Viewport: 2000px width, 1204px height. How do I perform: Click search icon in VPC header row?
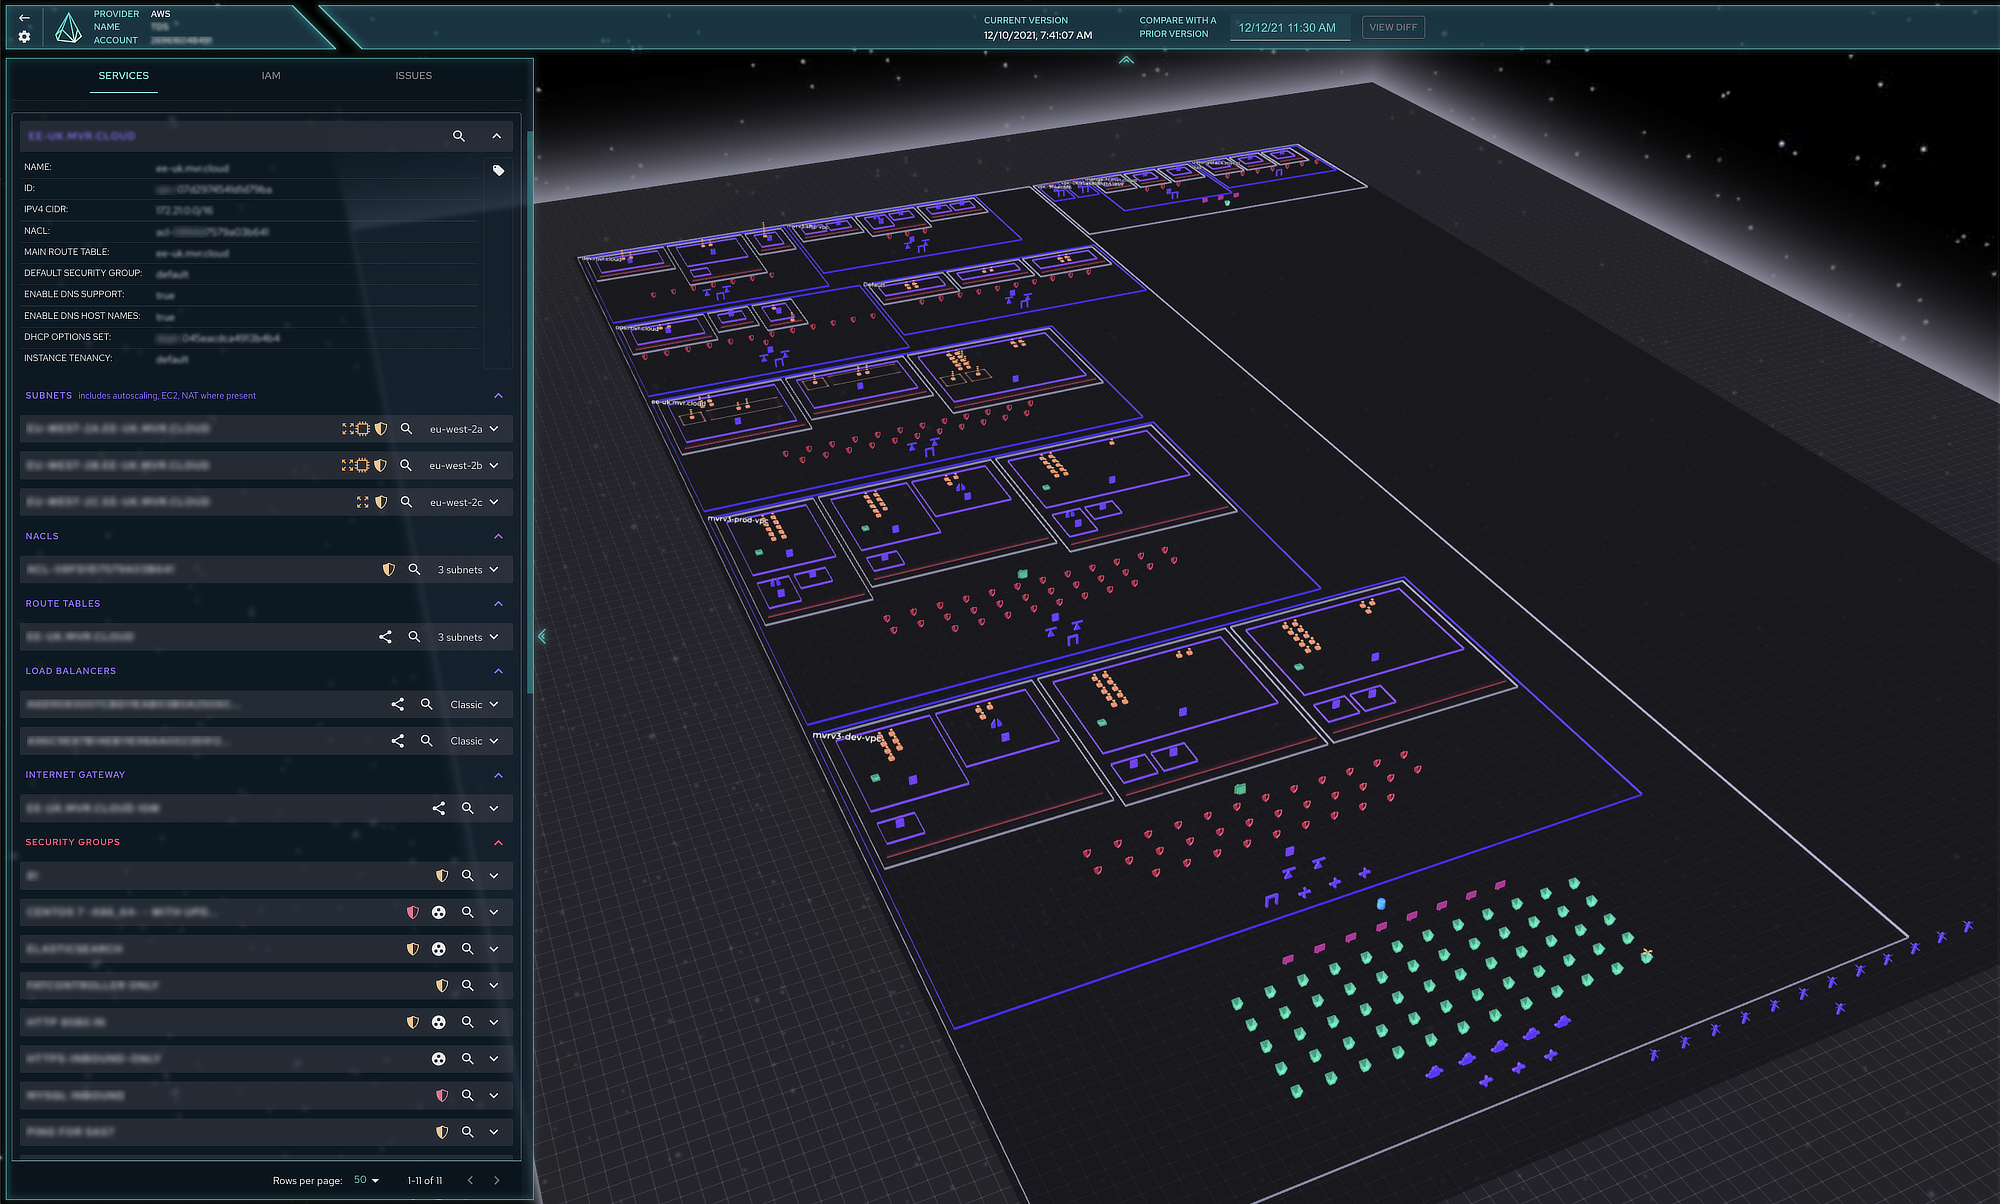[459, 136]
